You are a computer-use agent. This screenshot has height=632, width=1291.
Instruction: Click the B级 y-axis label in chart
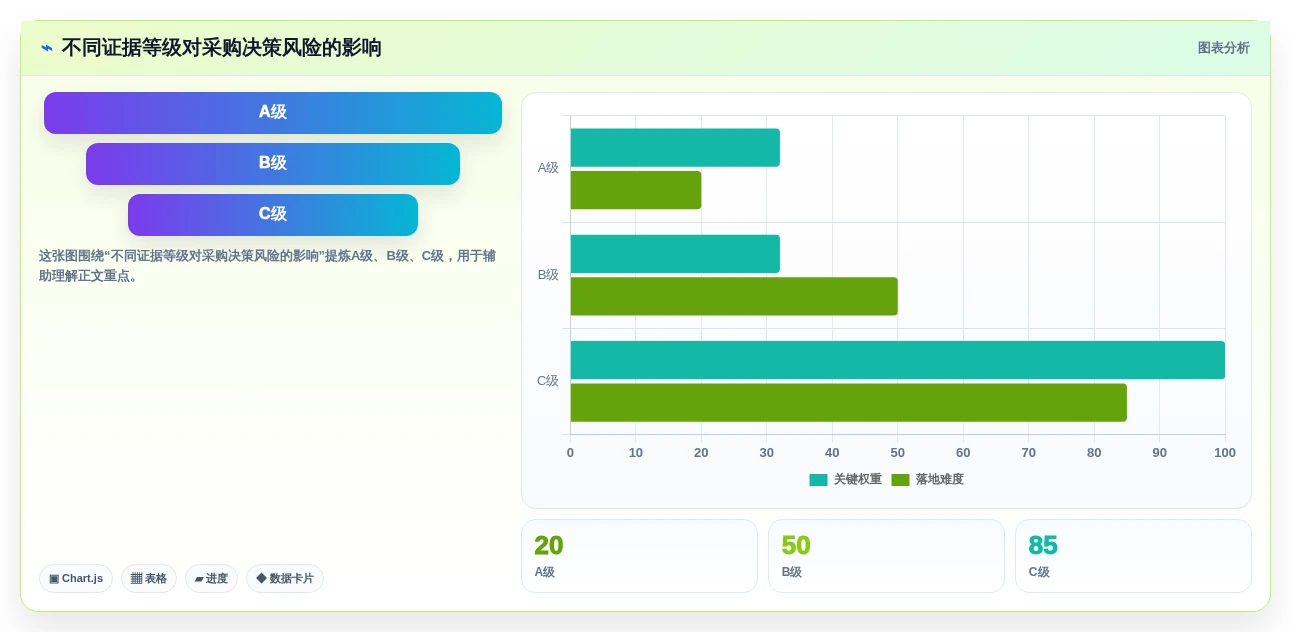pos(548,275)
